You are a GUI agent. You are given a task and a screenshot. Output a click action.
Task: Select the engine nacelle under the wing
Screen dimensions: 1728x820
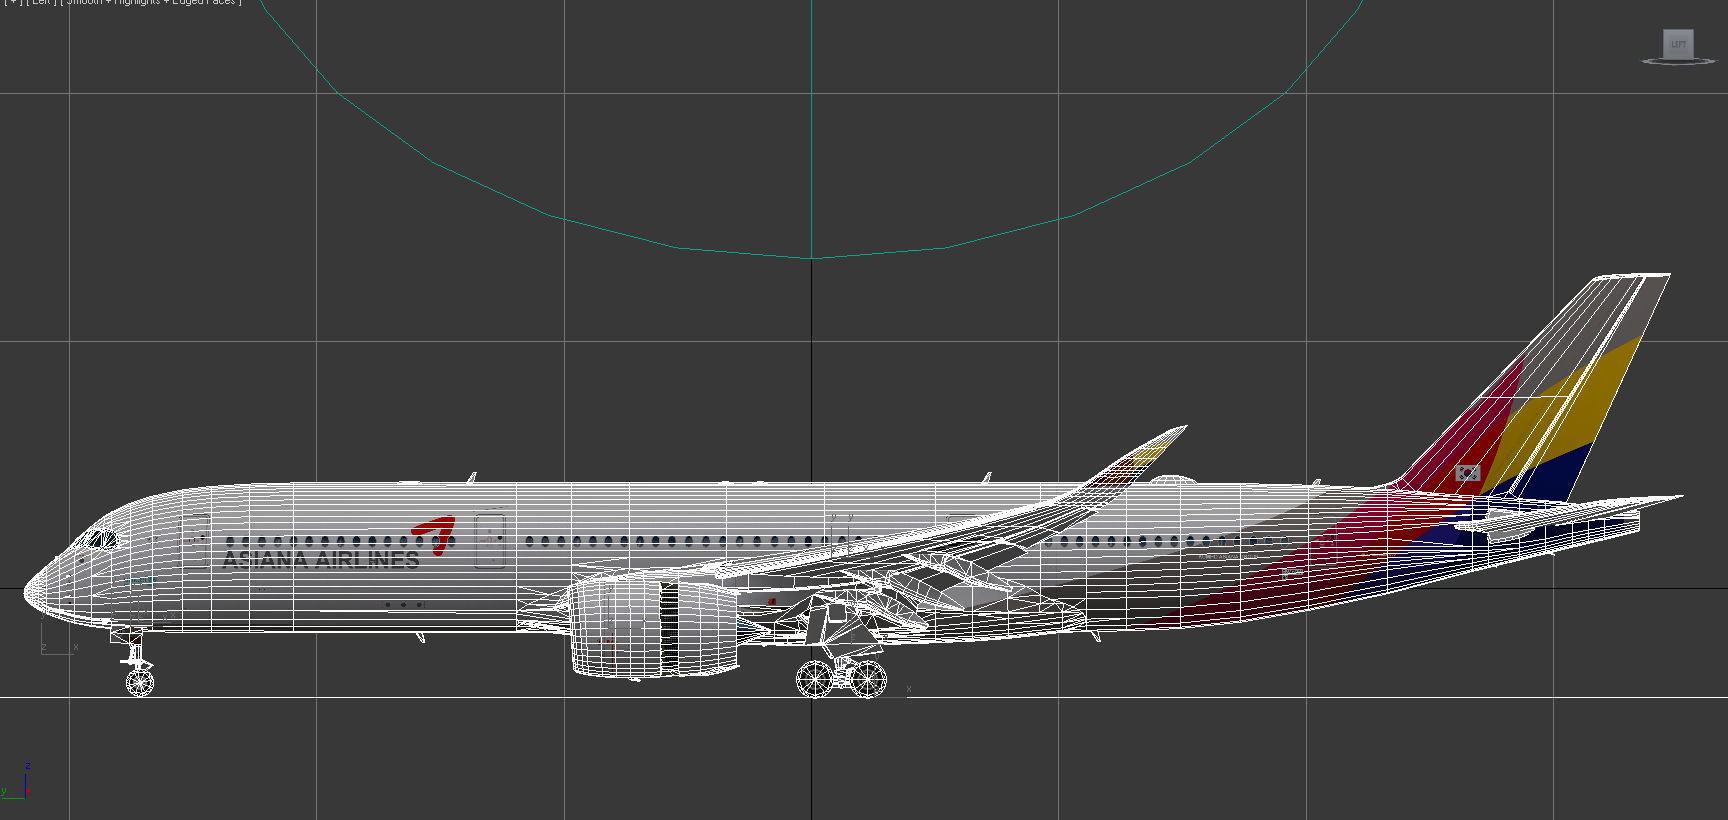pyautogui.click(x=655, y=626)
